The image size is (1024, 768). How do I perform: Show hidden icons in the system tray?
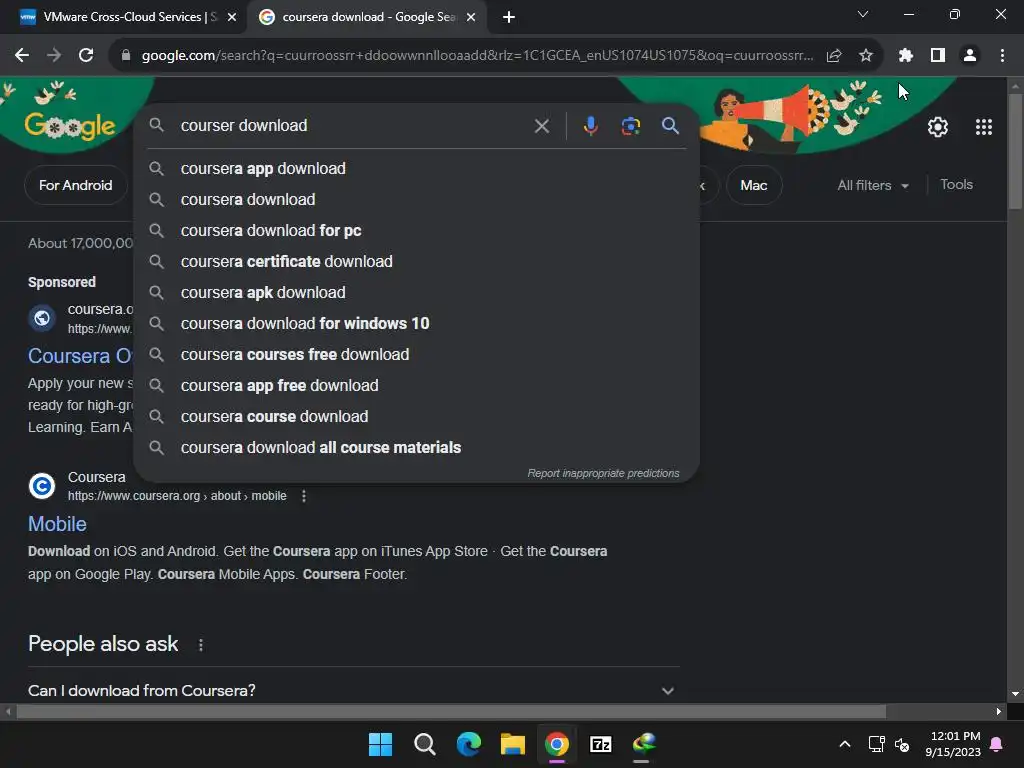click(x=844, y=744)
